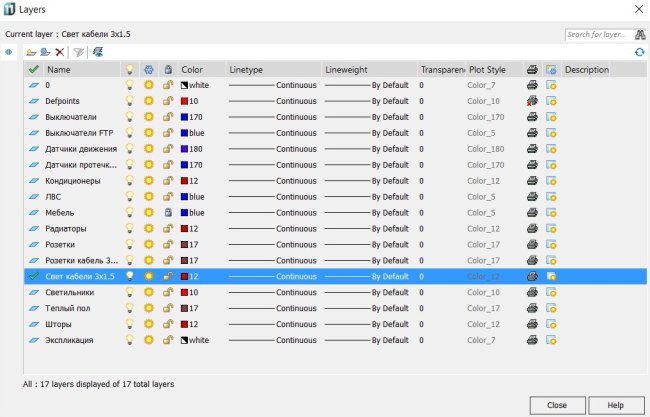Image resolution: width=650 pixels, height=417 pixels.
Task: Click the red X Delete Layer icon
Action: (x=60, y=51)
